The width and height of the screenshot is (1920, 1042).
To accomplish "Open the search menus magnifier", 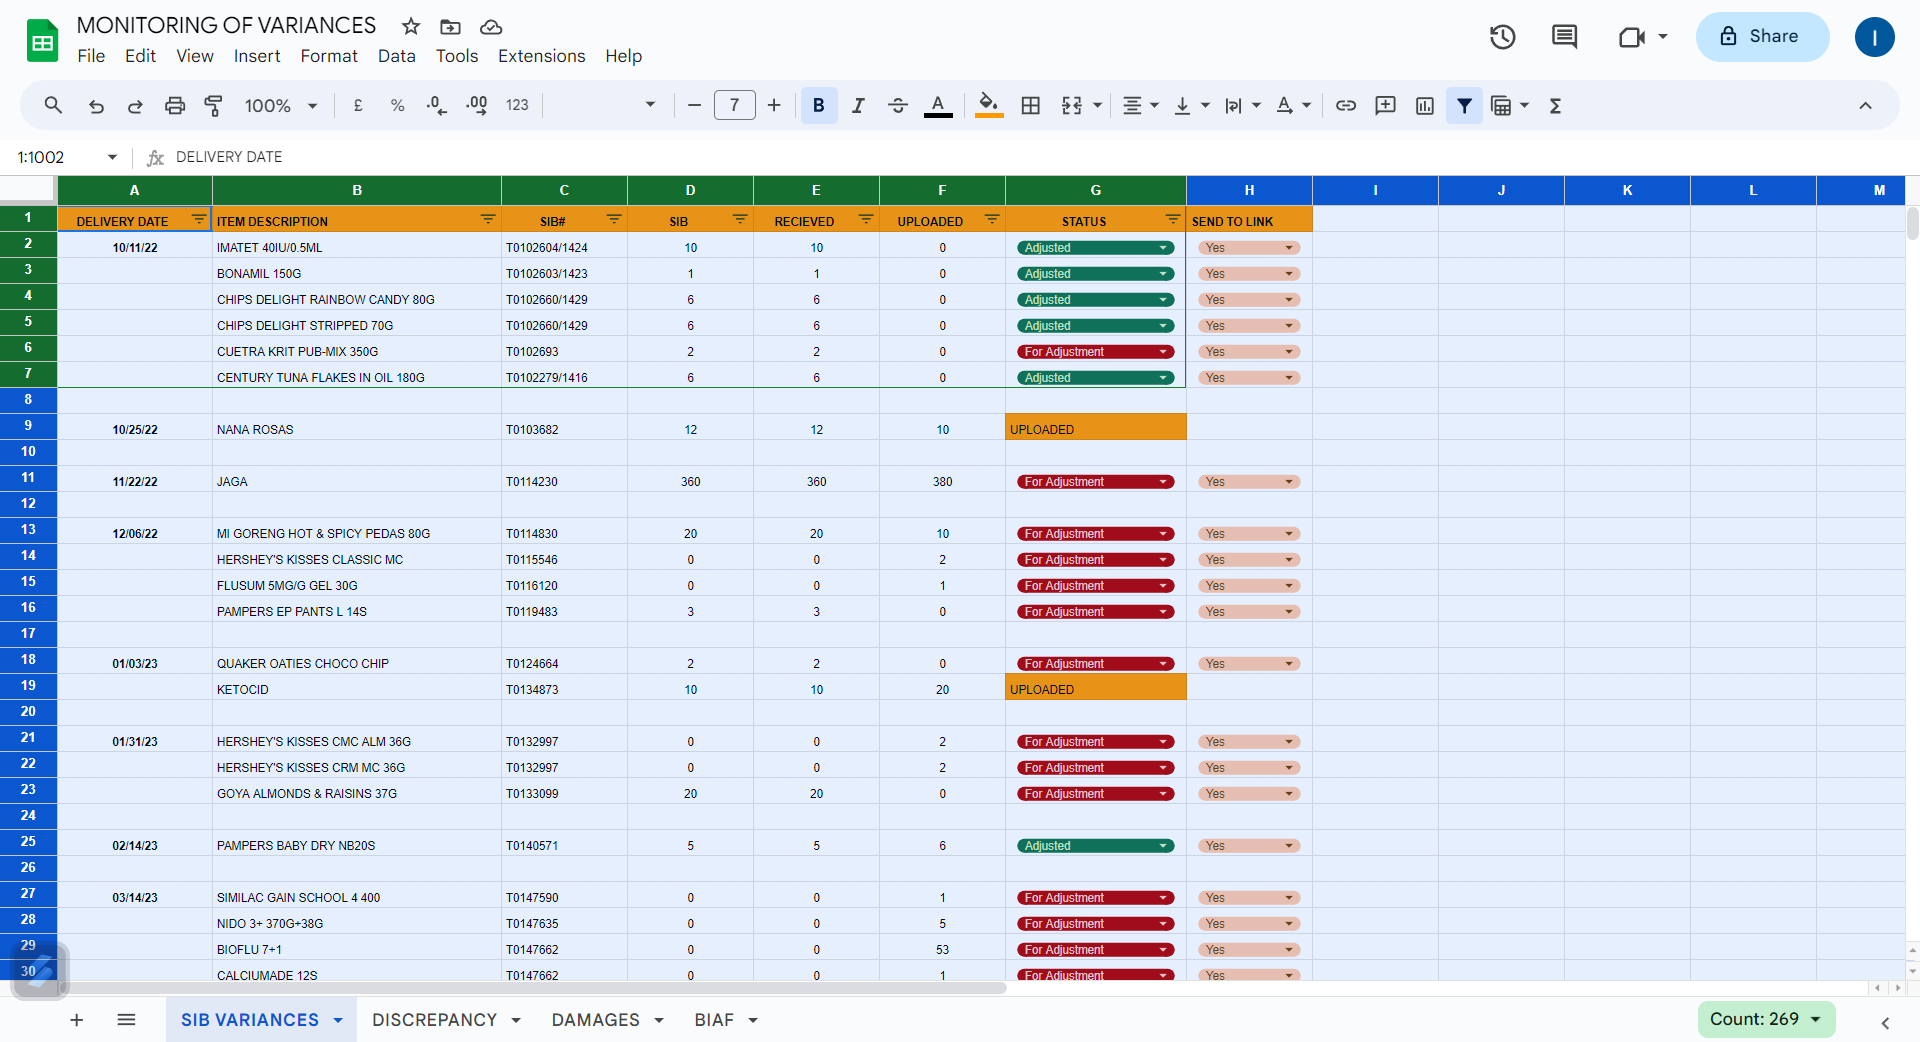I will (x=53, y=105).
